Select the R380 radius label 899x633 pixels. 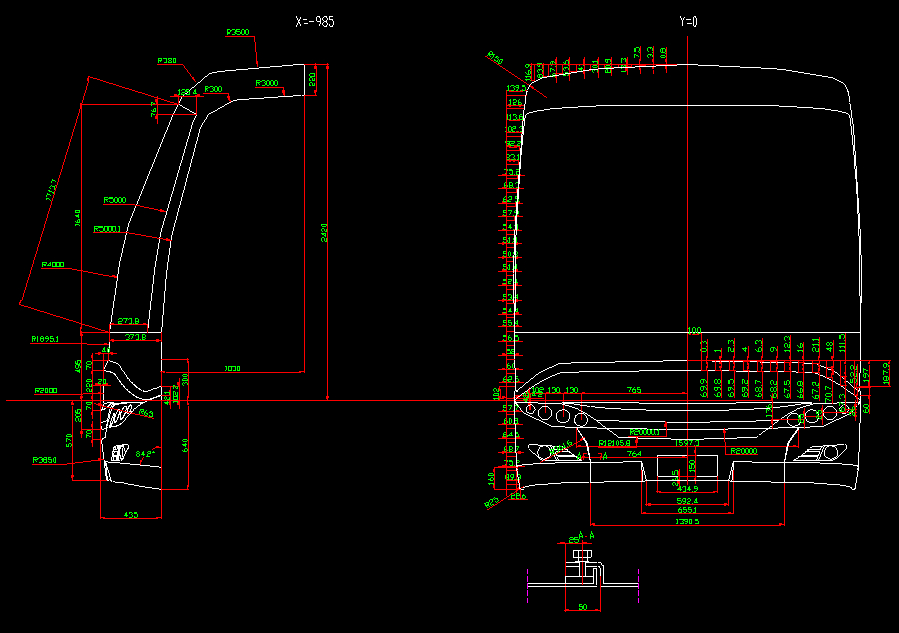tap(167, 61)
